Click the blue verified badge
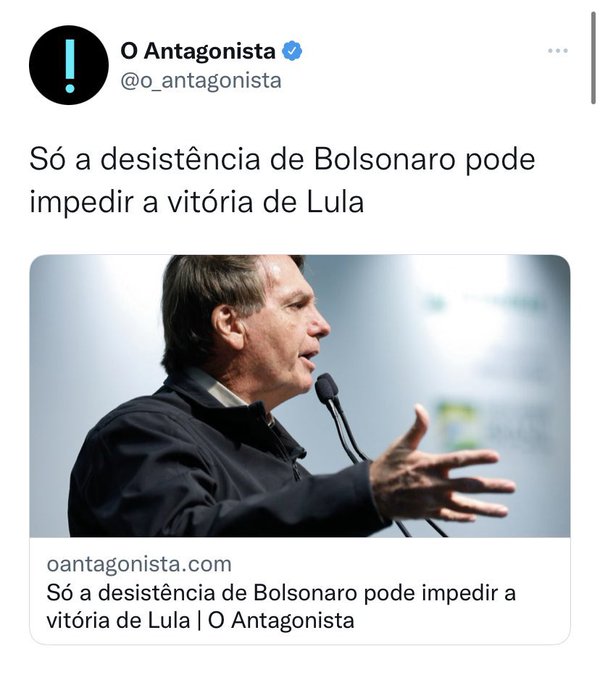The image size is (600, 680). tap(292, 51)
